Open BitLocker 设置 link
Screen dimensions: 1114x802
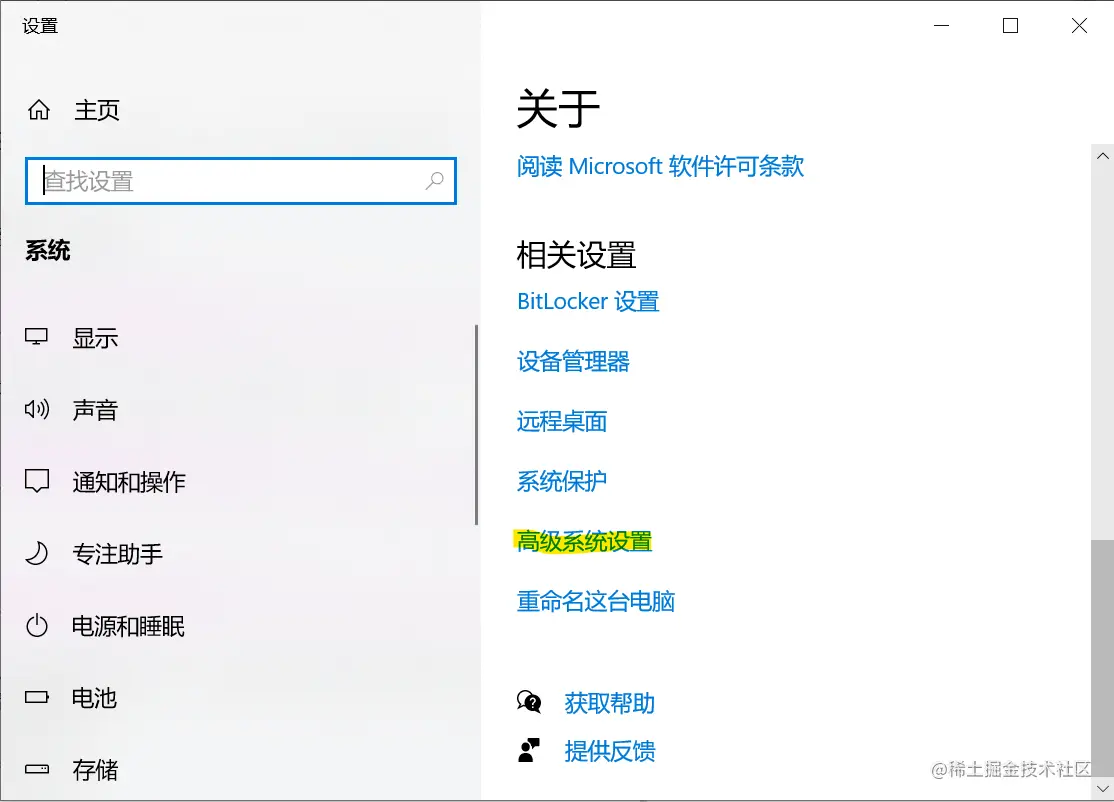click(588, 301)
